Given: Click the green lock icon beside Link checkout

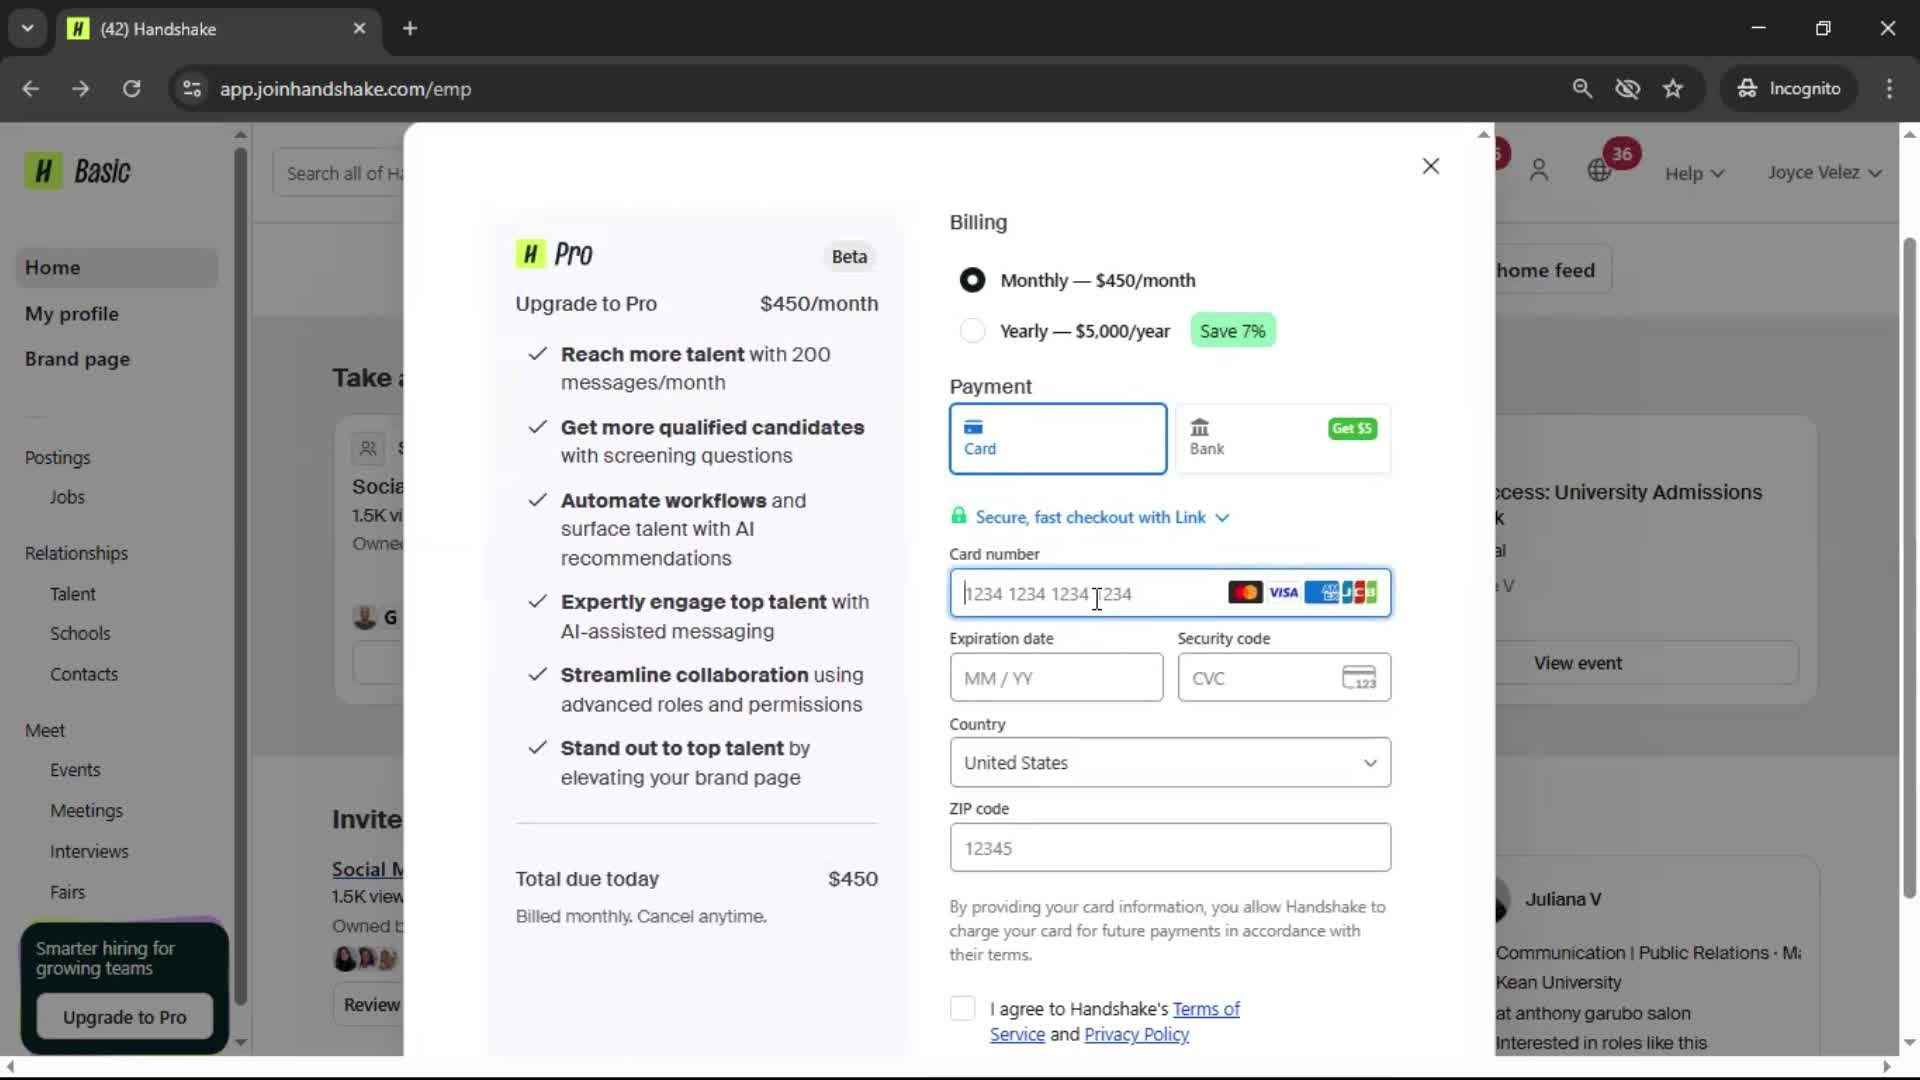Looking at the screenshot, I should pyautogui.click(x=958, y=516).
